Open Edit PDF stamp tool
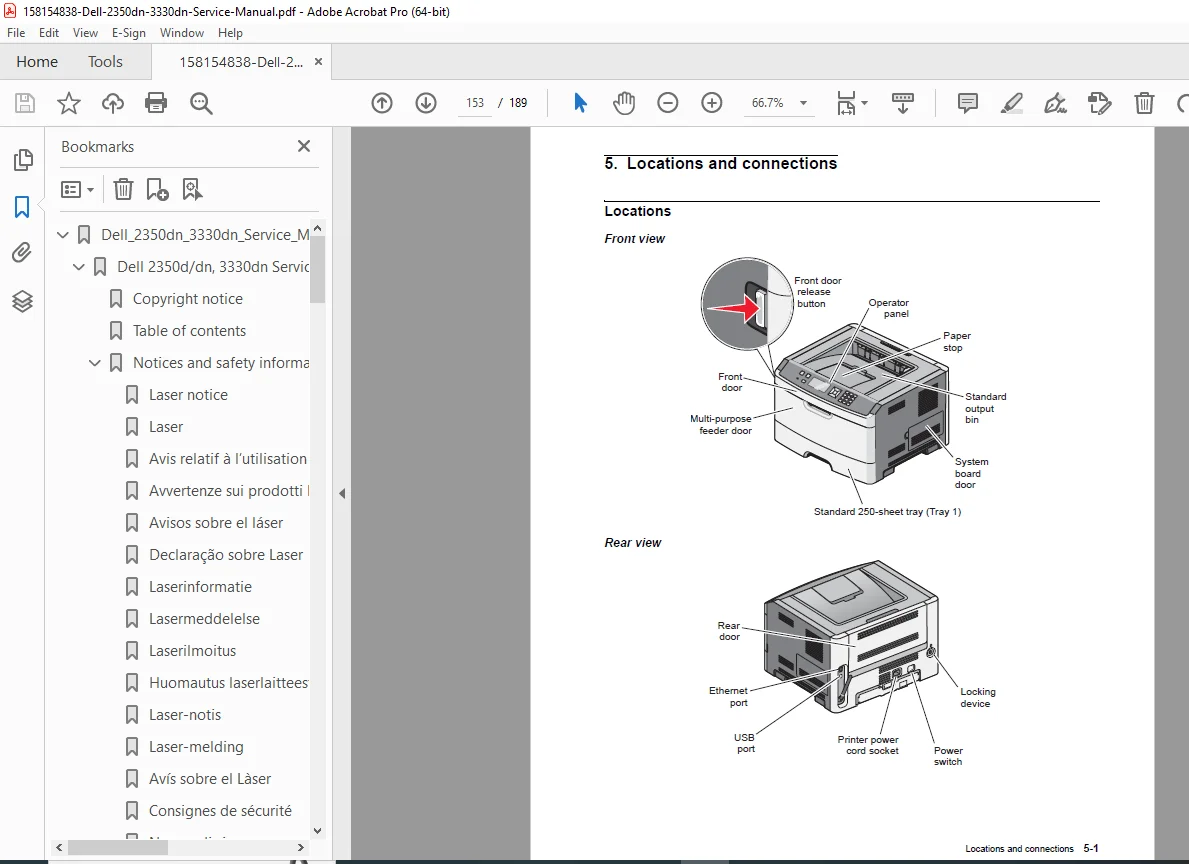Viewport: 1189px width, 864px height. (1100, 102)
